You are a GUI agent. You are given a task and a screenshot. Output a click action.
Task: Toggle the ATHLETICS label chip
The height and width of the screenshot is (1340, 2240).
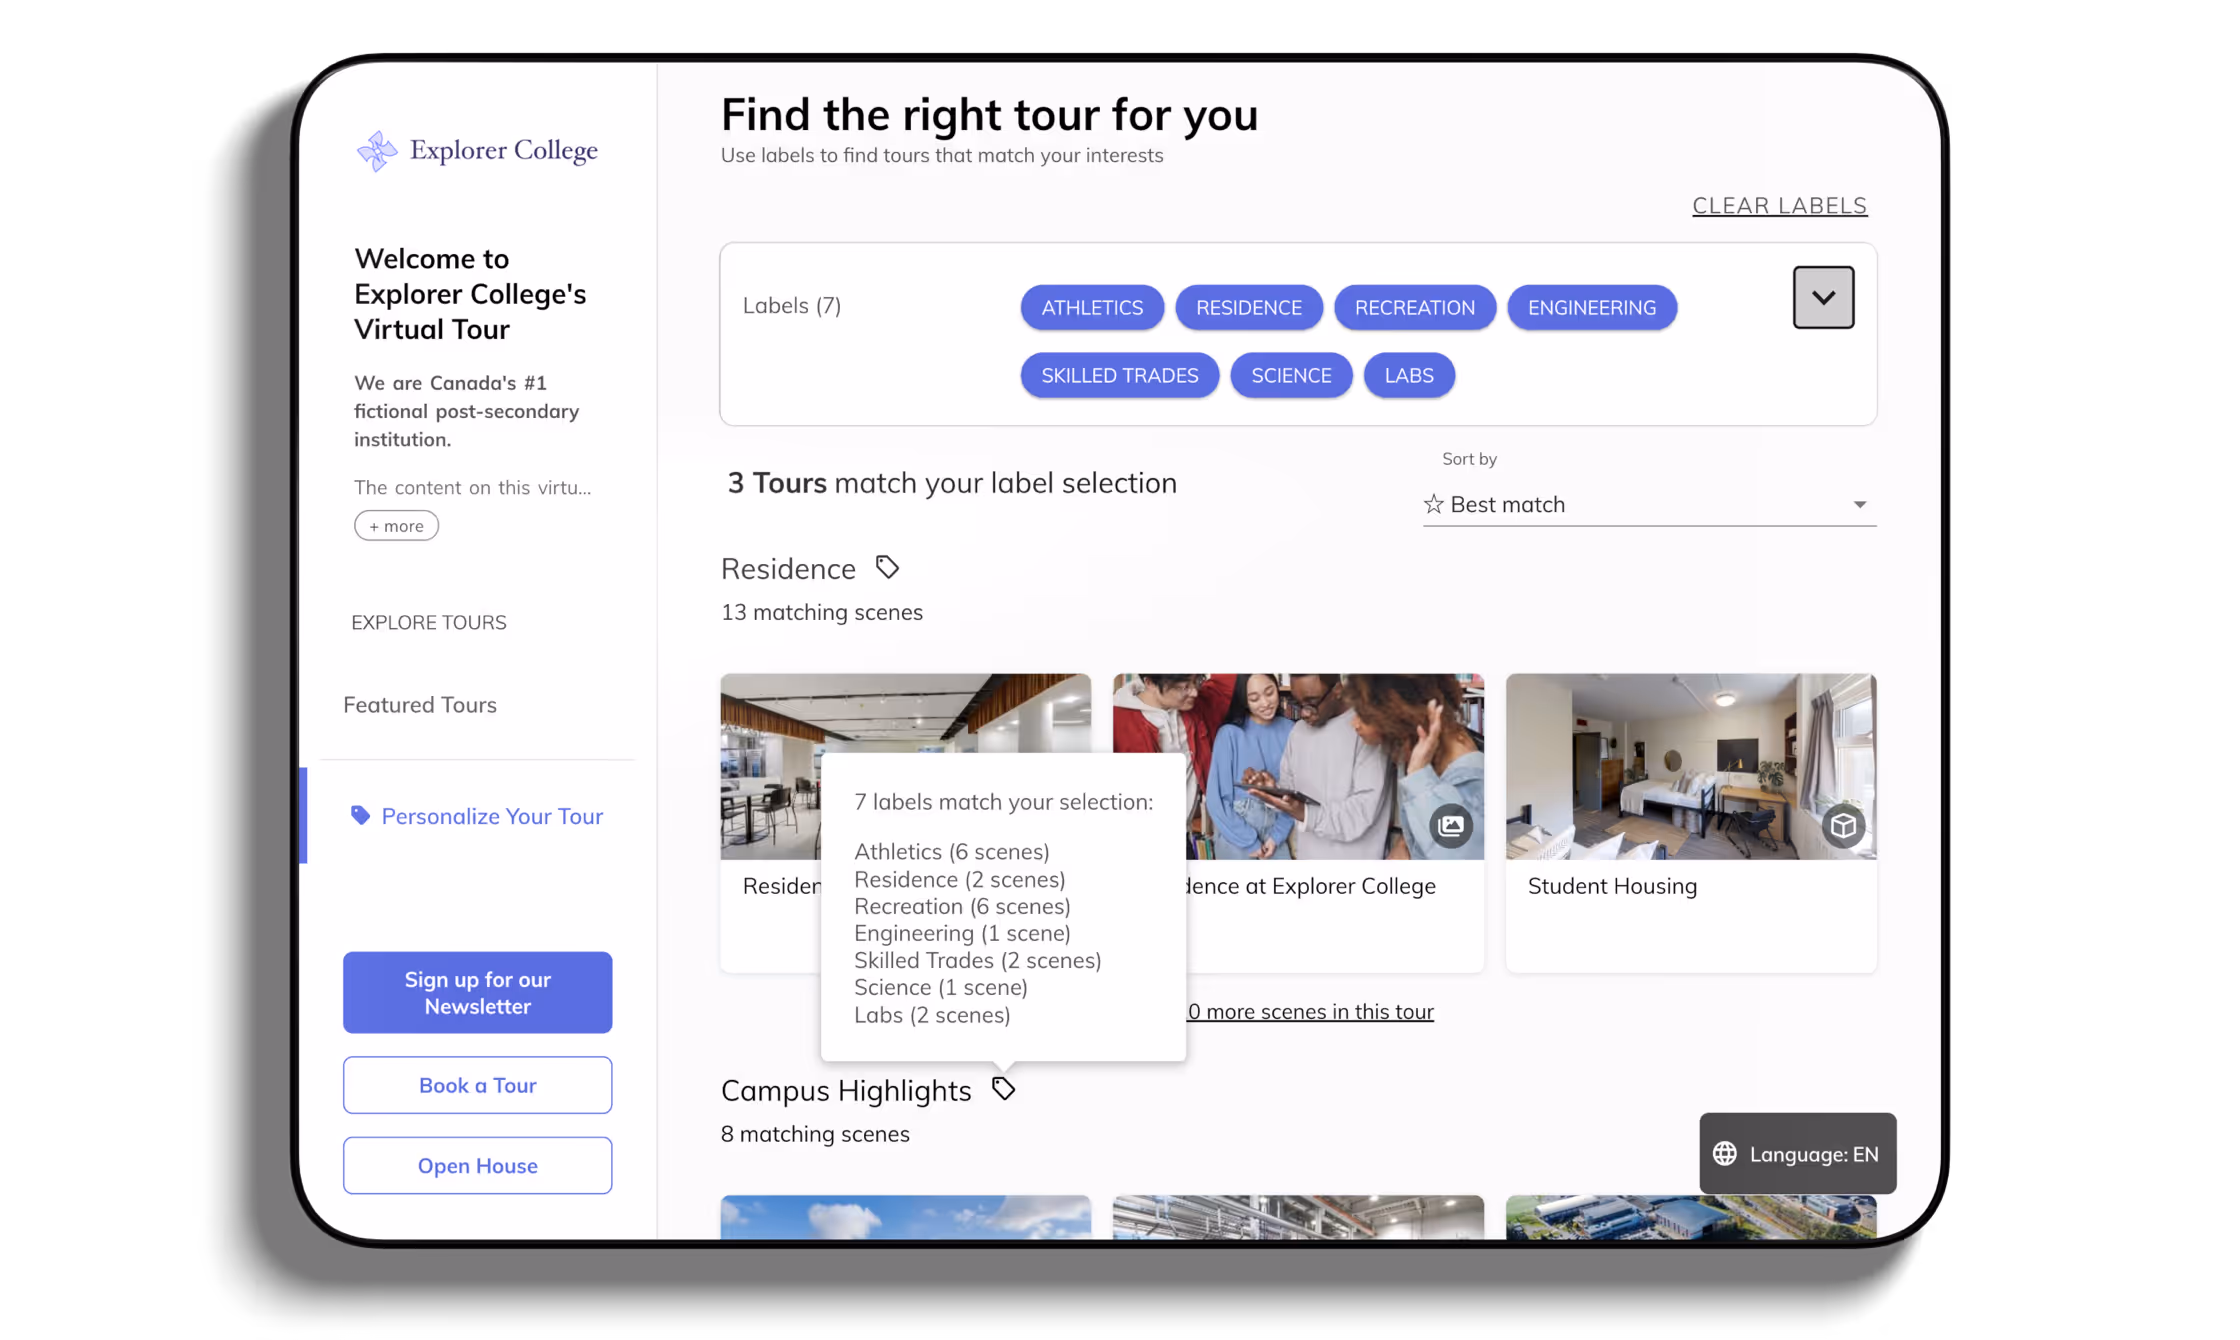1092,308
